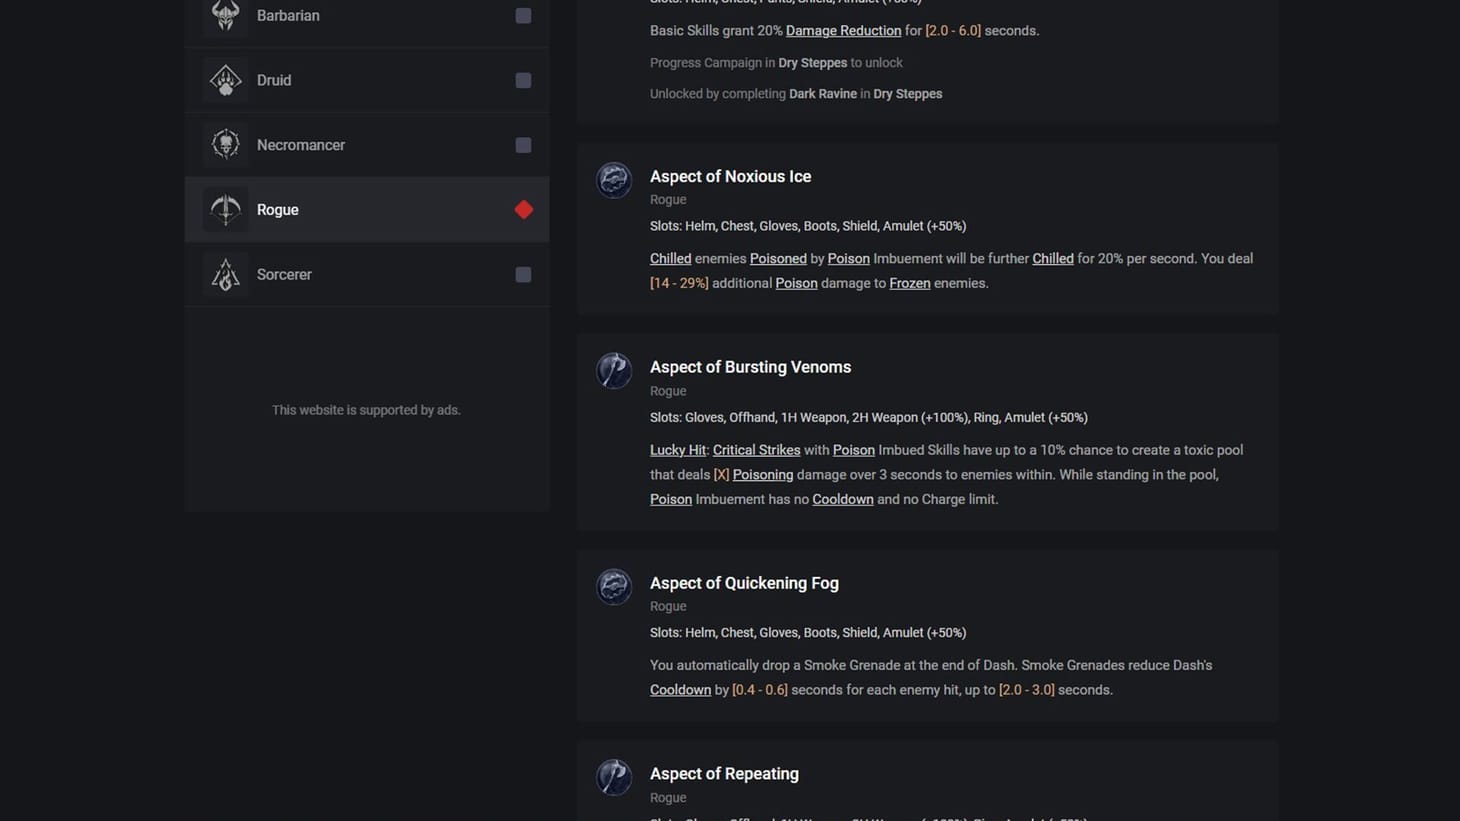The height and width of the screenshot is (821, 1460).
Task: Click the Sorcerer class icon
Action: [225, 274]
